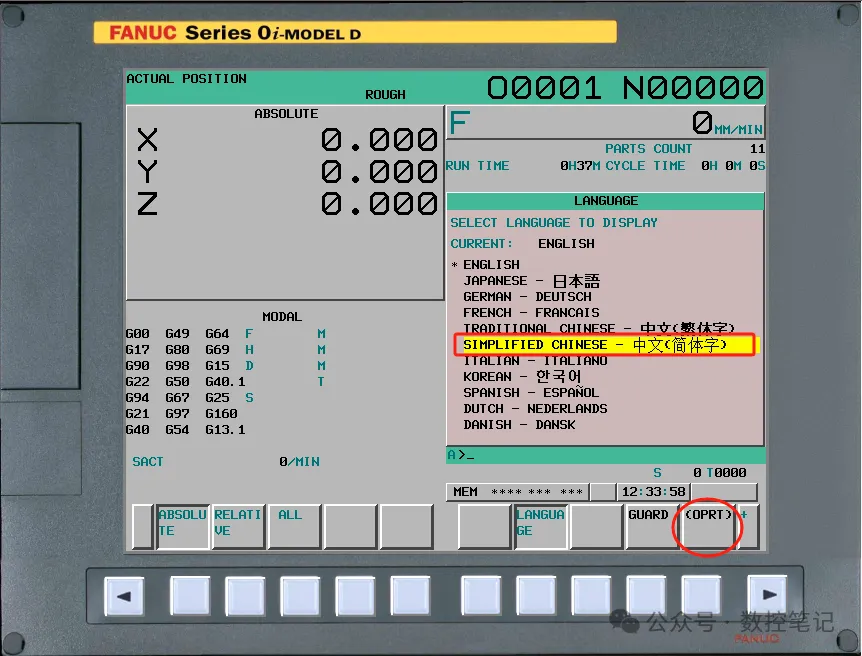Viewport: 862px width, 656px height.
Task: Click modal code G160
Action: point(221,414)
